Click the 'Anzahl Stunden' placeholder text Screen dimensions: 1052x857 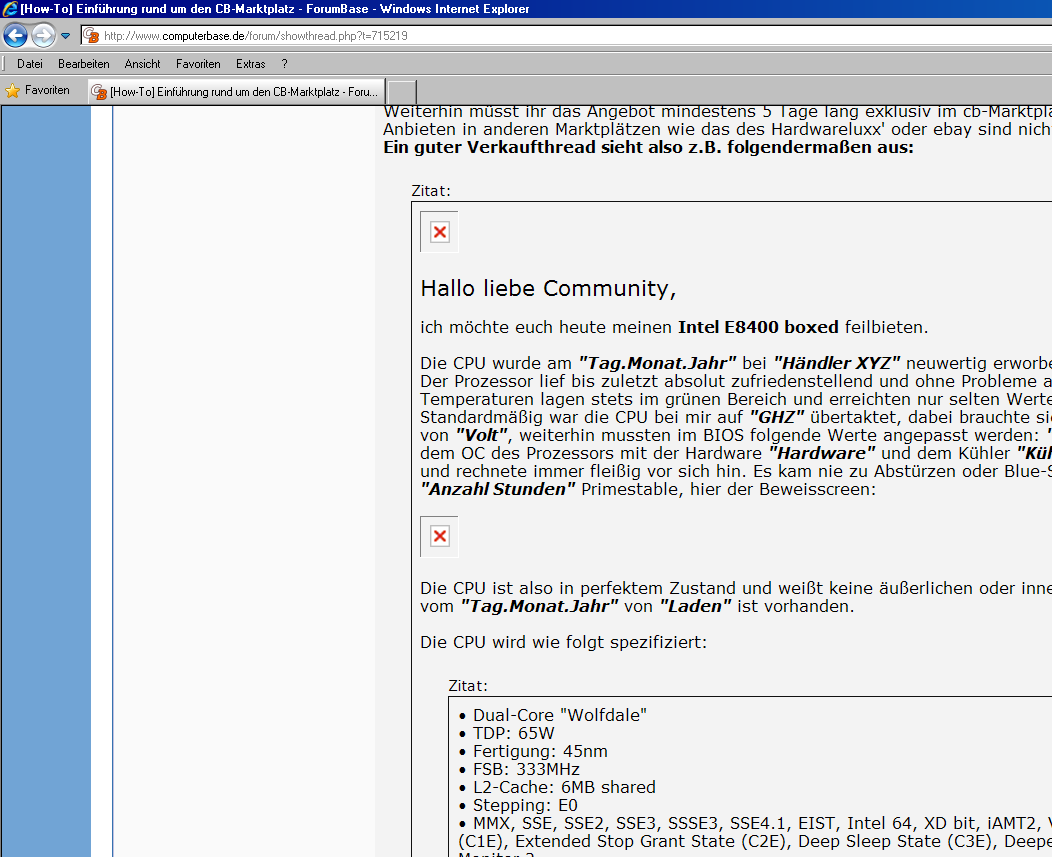[498, 489]
